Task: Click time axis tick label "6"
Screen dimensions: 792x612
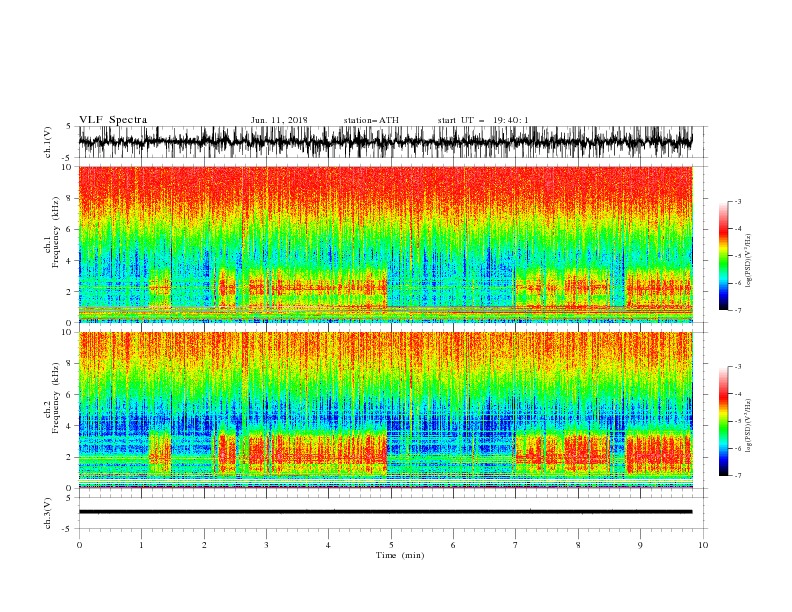Action: [x=453, y=545]
